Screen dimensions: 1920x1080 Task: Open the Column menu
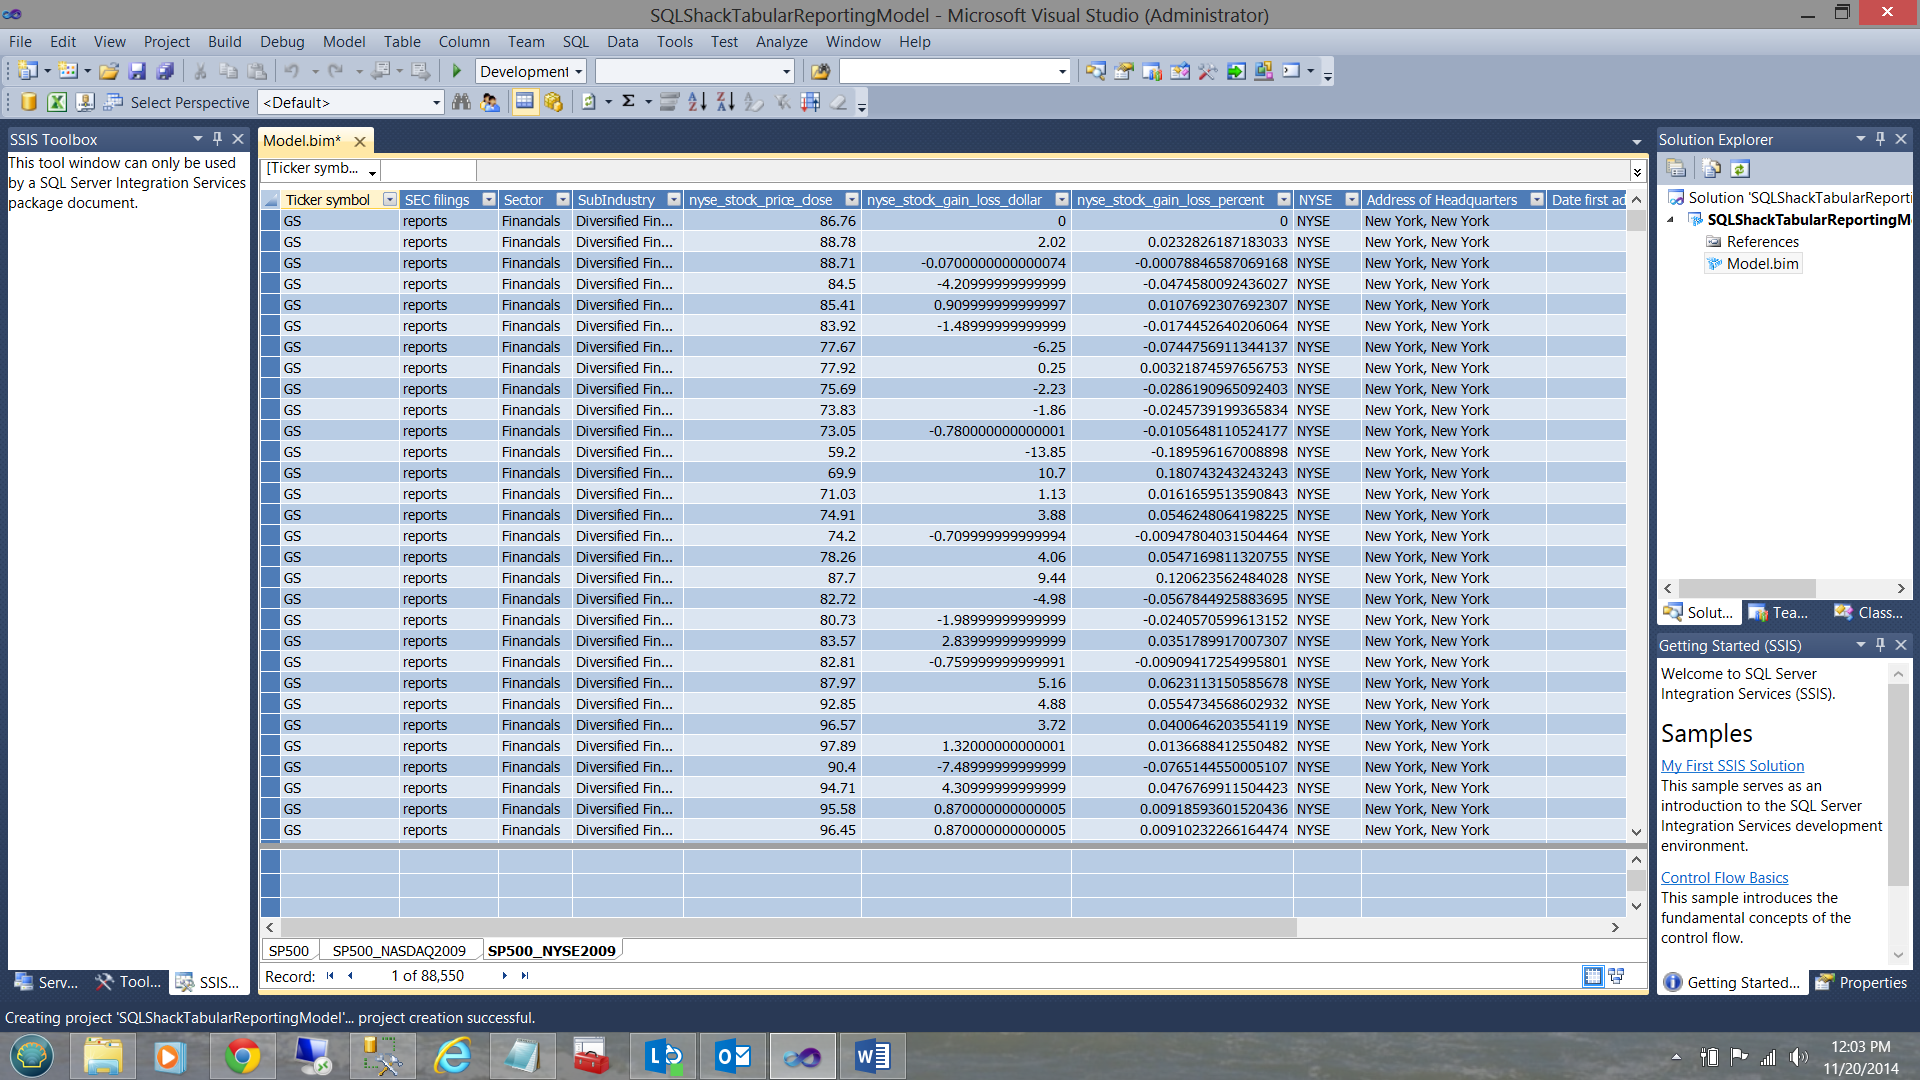(464, 42)
